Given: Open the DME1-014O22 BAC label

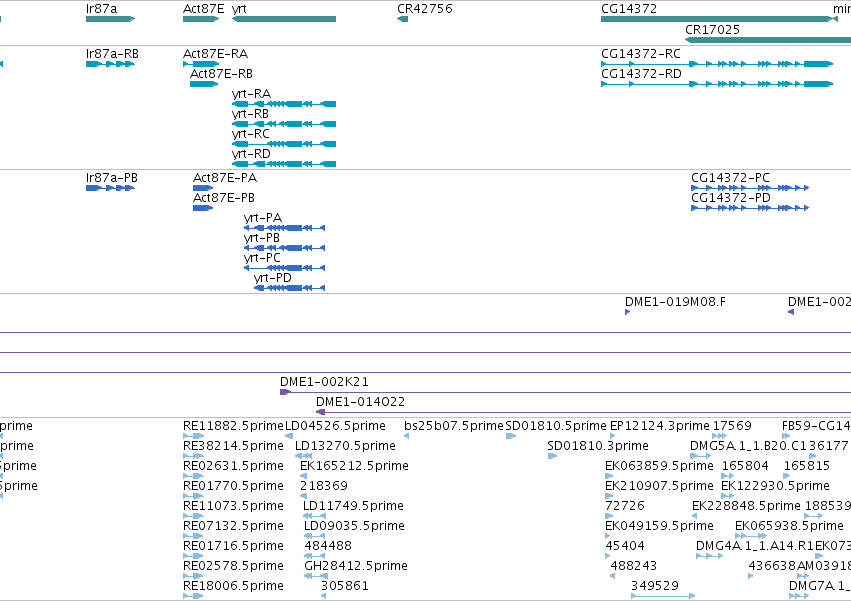Looking at the screenshot, I should click(360, 402).
